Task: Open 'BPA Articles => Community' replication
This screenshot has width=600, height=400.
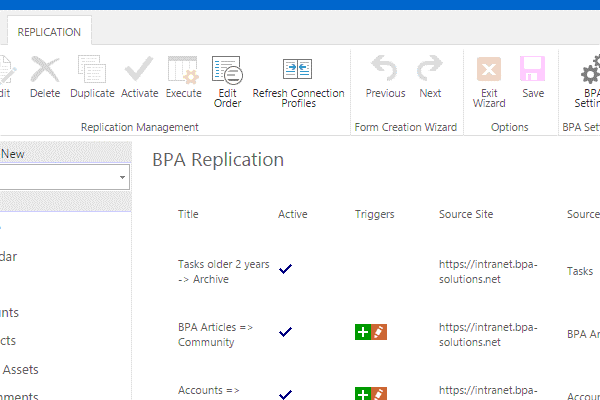Action: 215,335
